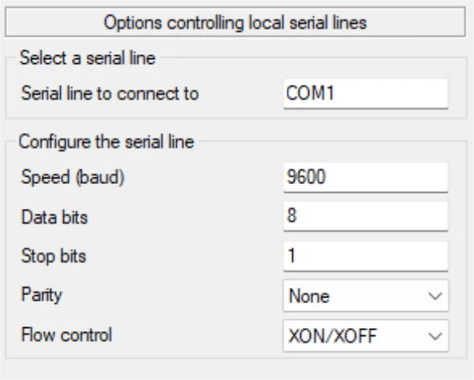Open the Flow control chevron arrow
474x380 pixels.
point(435,336)
